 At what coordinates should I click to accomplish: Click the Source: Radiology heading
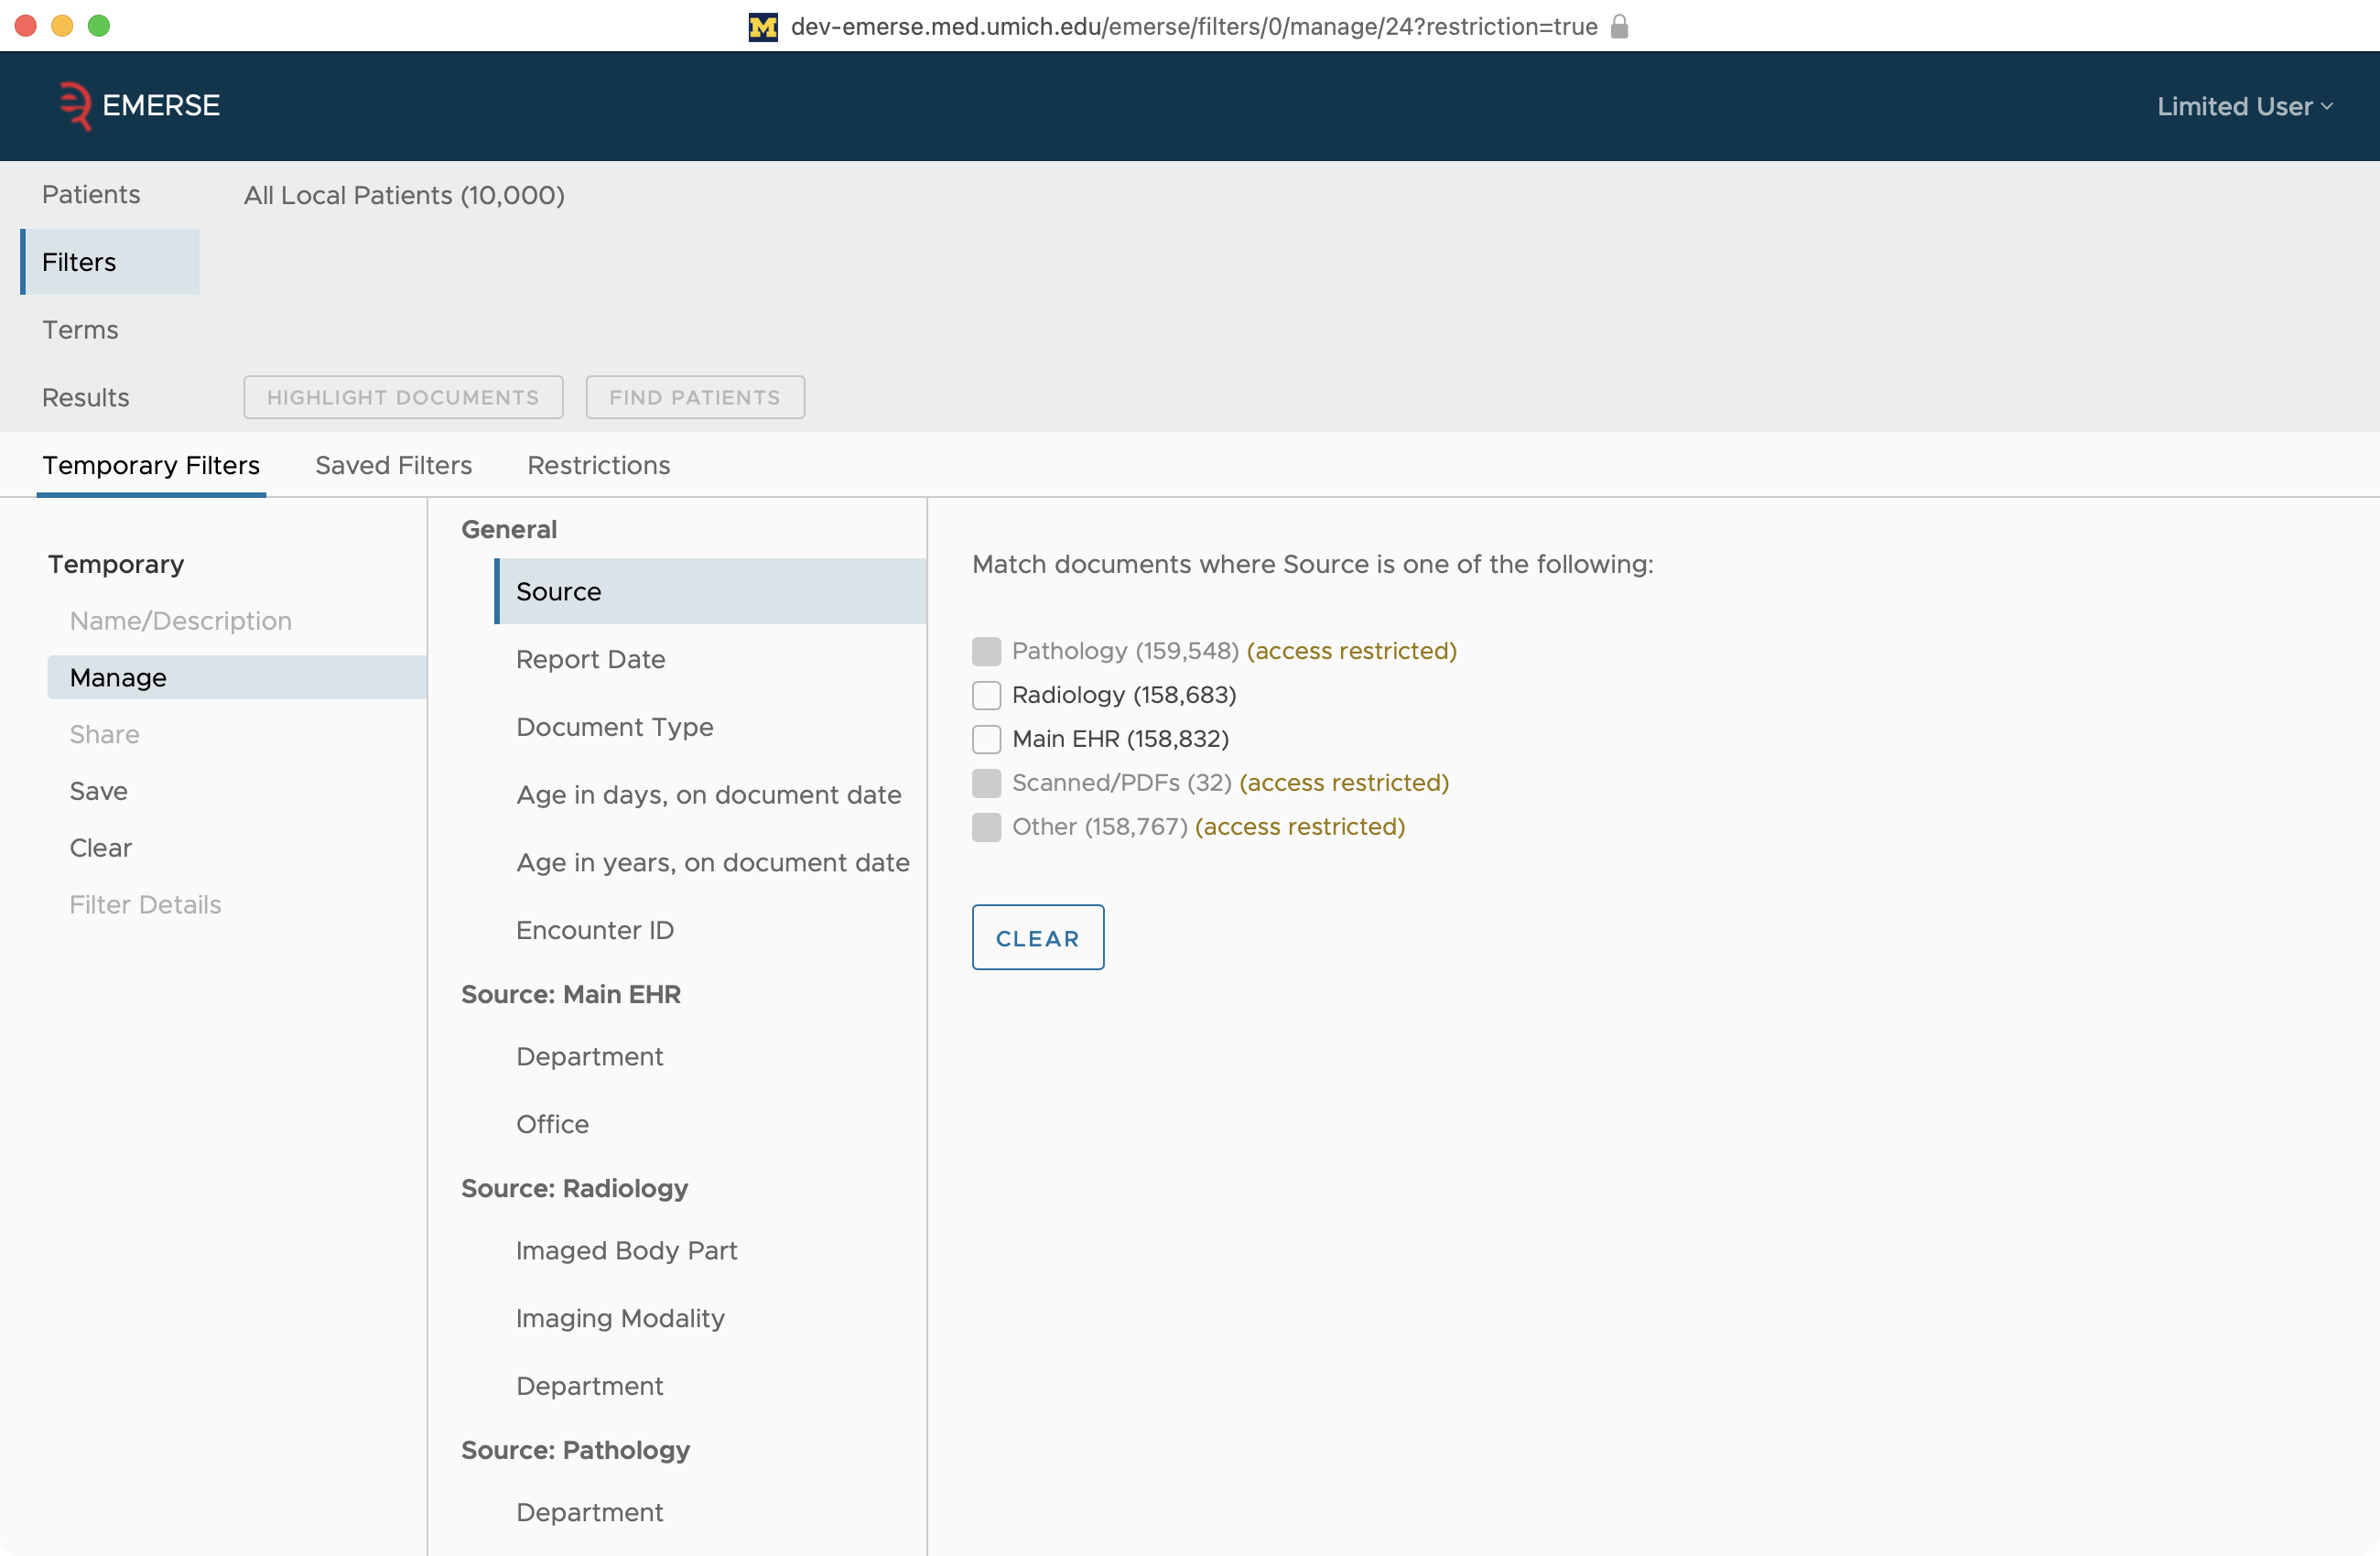tap(575, 1188)
